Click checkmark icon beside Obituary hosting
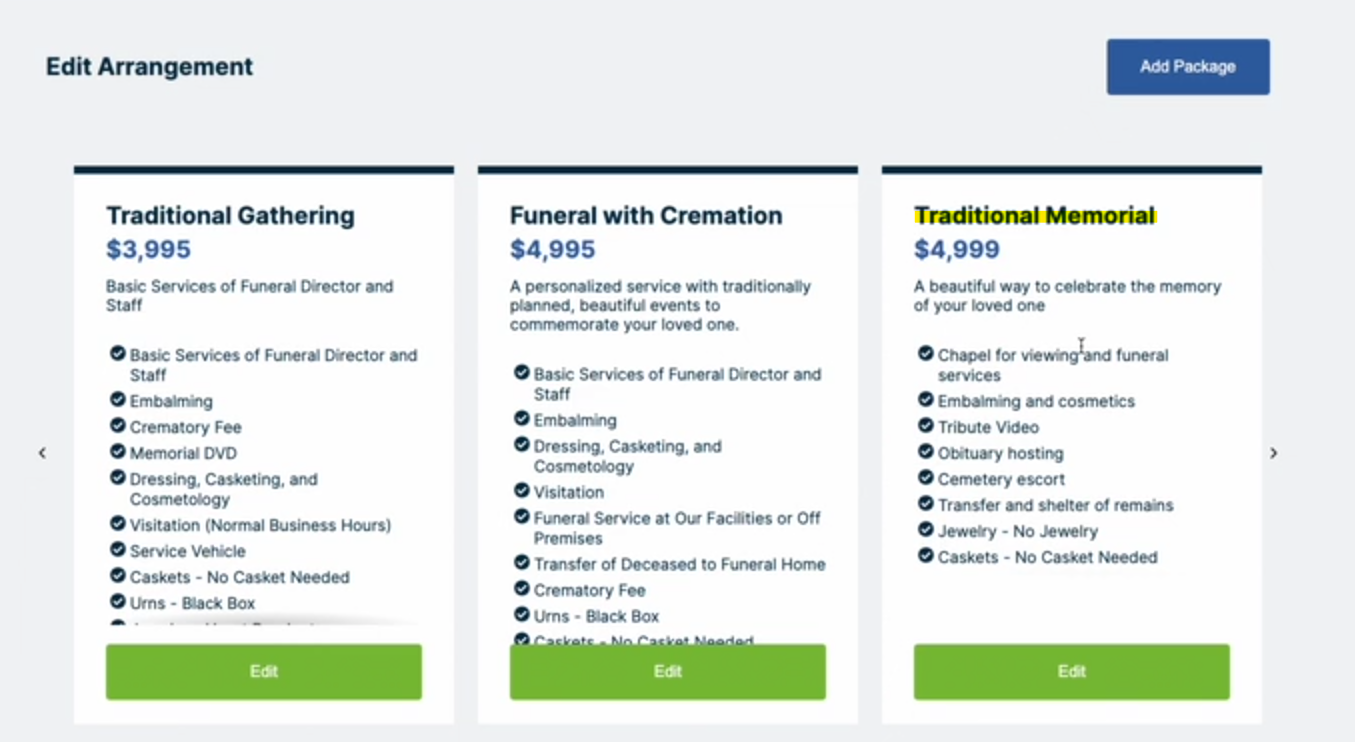This screenshot has width=1355, height=742. pos(926,452)
